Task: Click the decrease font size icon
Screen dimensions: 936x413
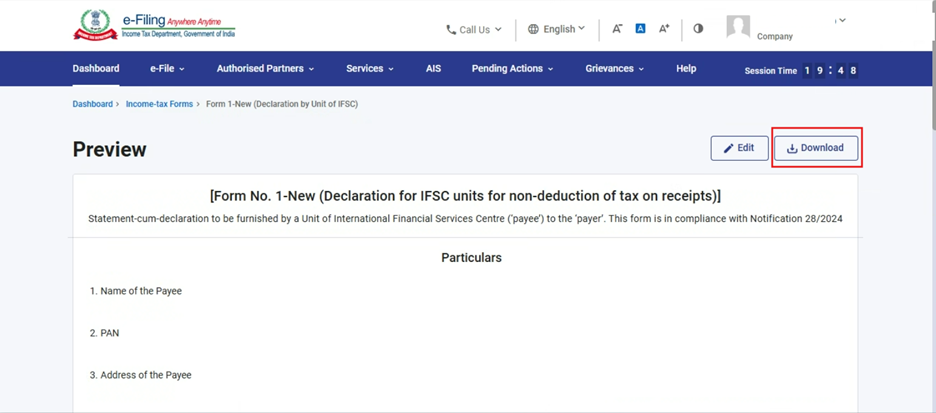Action: (617, 29)
